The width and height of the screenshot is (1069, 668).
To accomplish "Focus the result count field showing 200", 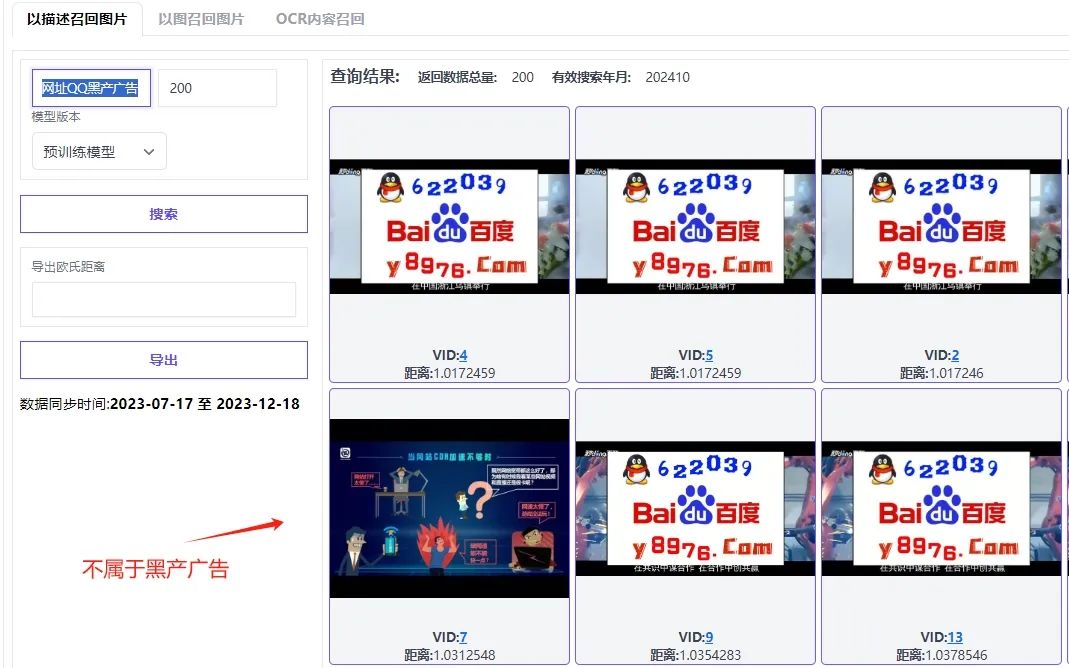I will click(217, 88).
